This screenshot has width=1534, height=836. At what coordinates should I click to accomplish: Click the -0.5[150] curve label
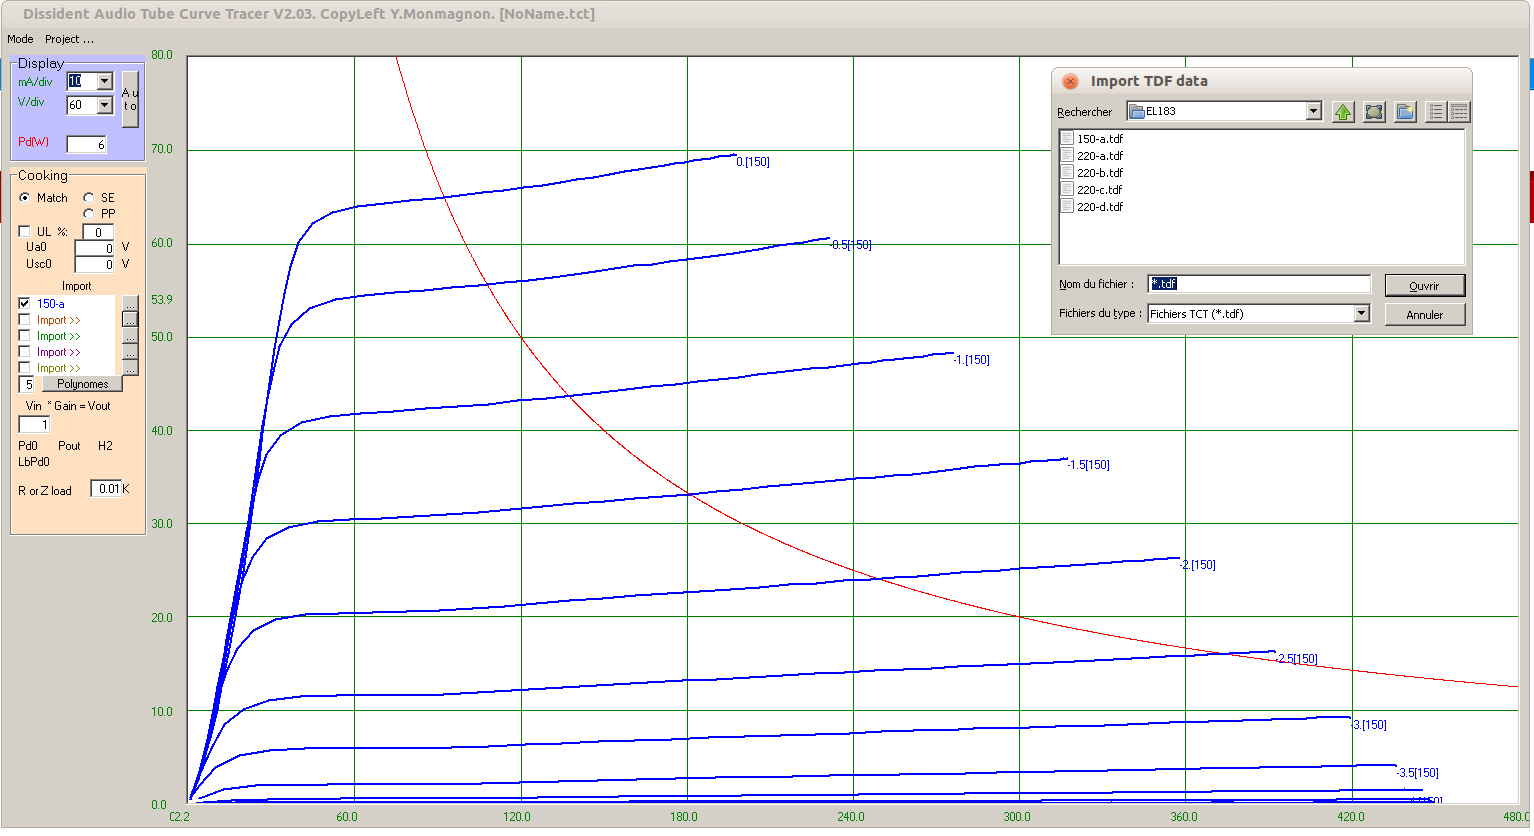pos(850,245)
